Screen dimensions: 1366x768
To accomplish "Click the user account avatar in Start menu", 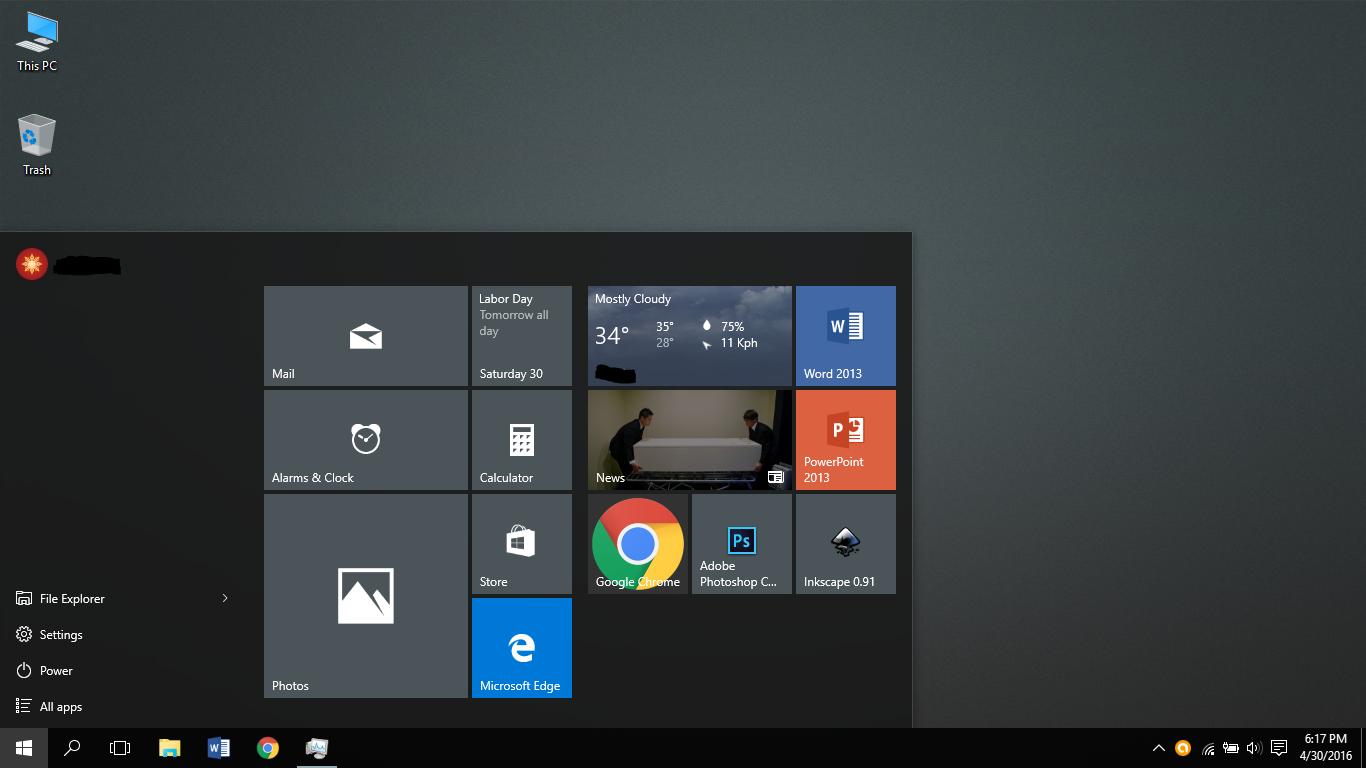I will tap(32, 264).
